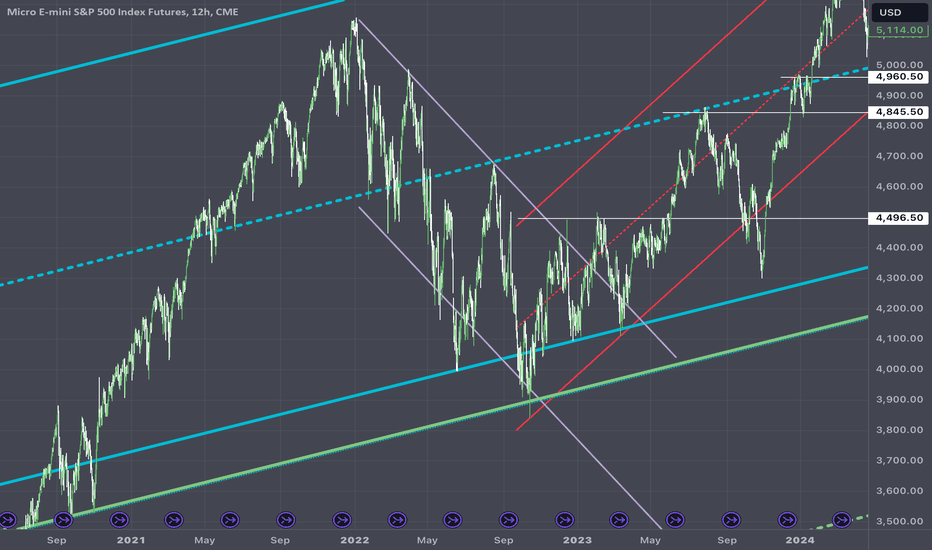The image size is (932, 550).
Task: Click the 4,900.00 price axis label
Action: click(899, 95)
